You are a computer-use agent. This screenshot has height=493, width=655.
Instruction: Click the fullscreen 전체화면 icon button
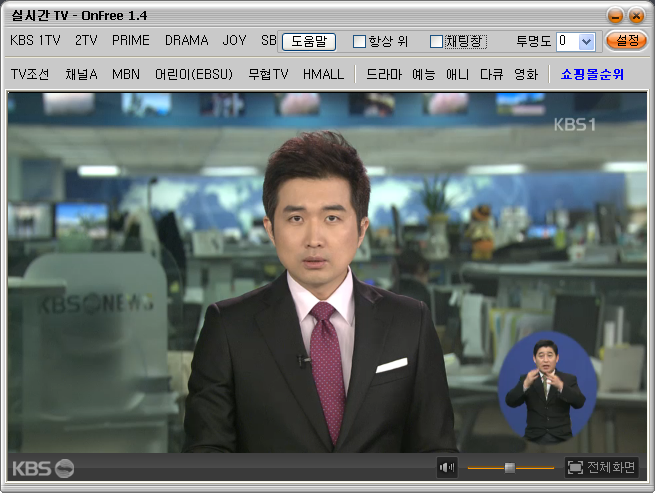tap(602, 467)
